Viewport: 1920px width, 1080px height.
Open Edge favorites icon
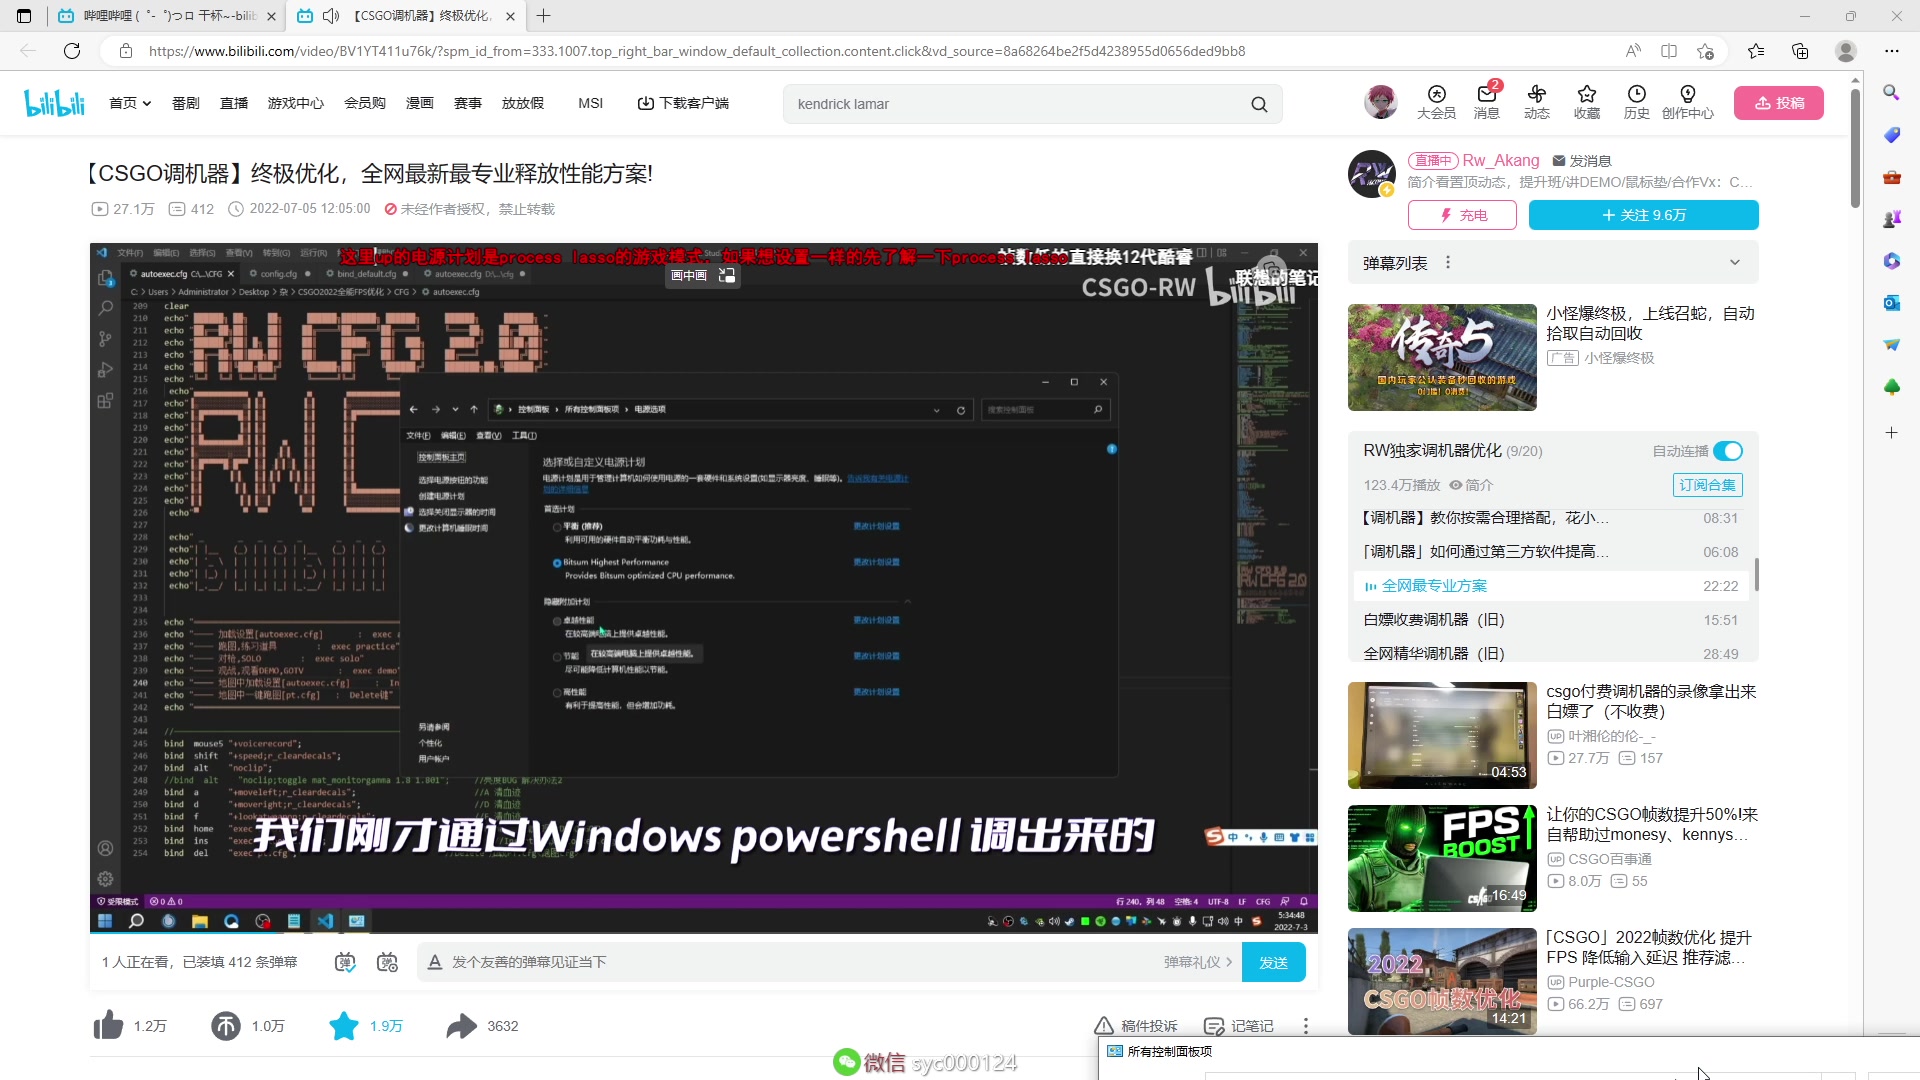click(1756, 51)
